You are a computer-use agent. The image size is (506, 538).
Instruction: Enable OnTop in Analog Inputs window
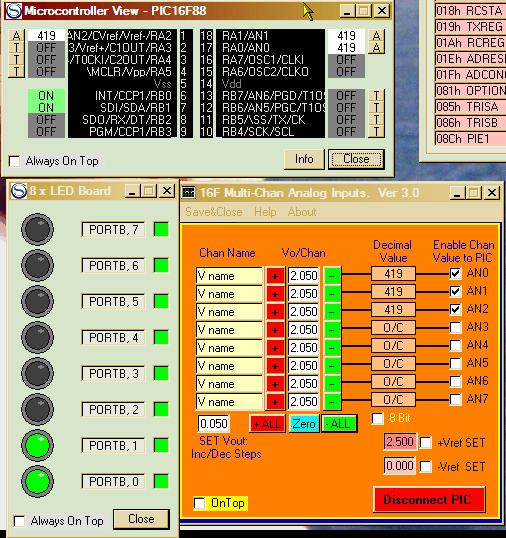[199, 503]
